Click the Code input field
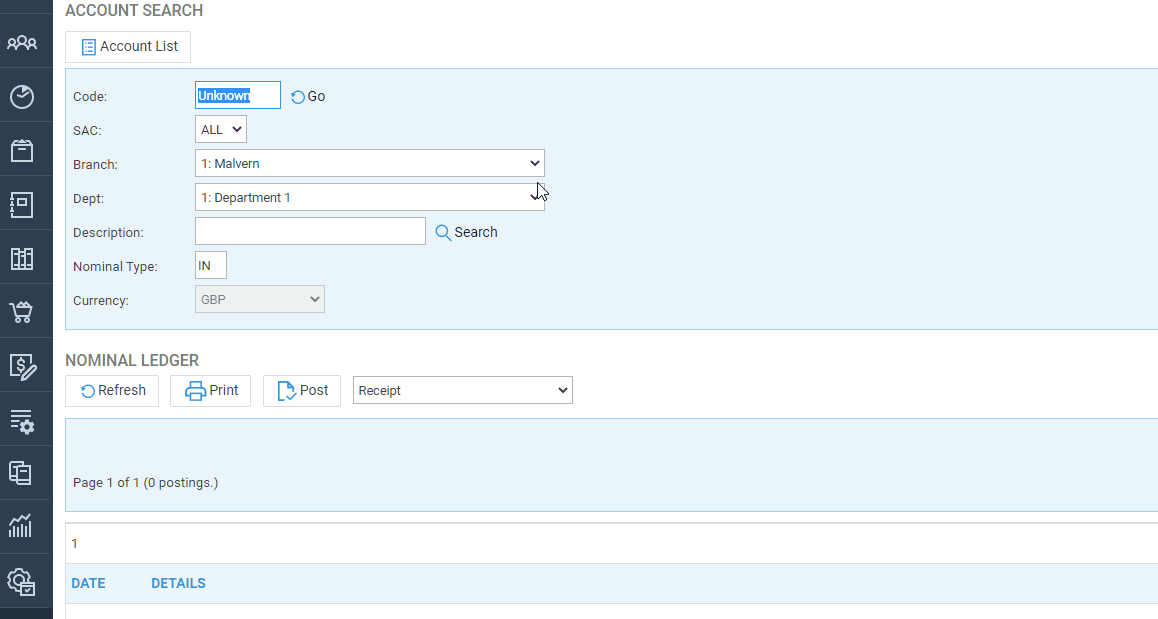 point(238,95)
